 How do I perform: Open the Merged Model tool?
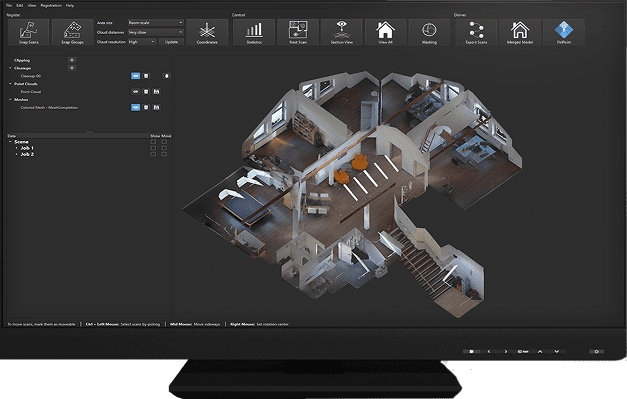click(520, 32)
